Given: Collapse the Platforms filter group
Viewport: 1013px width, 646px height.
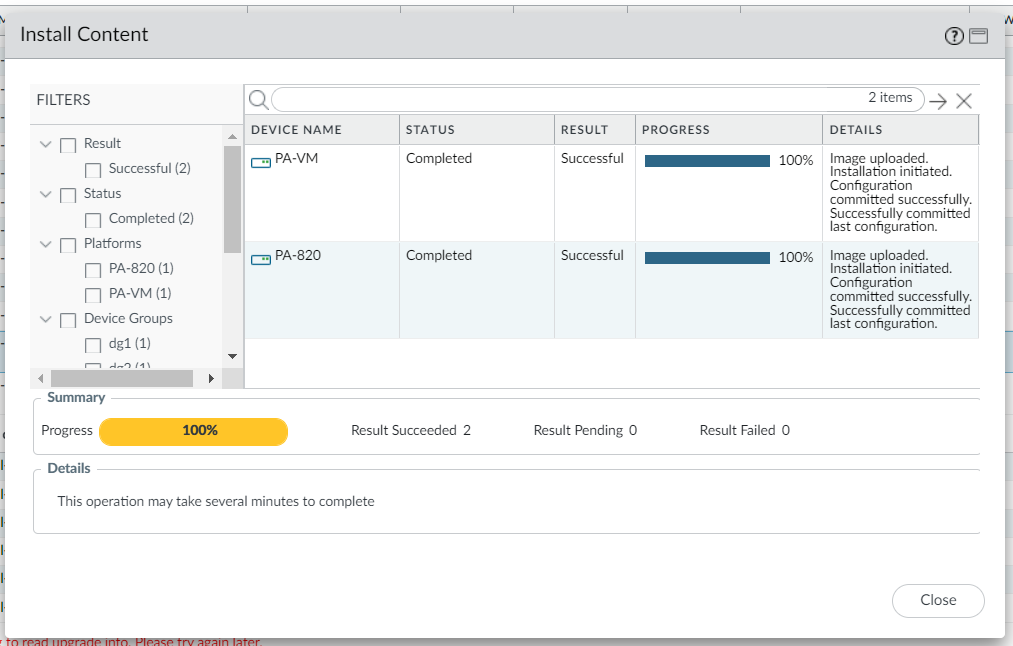Looking at the screenshot, I should [x=45, y=244].
